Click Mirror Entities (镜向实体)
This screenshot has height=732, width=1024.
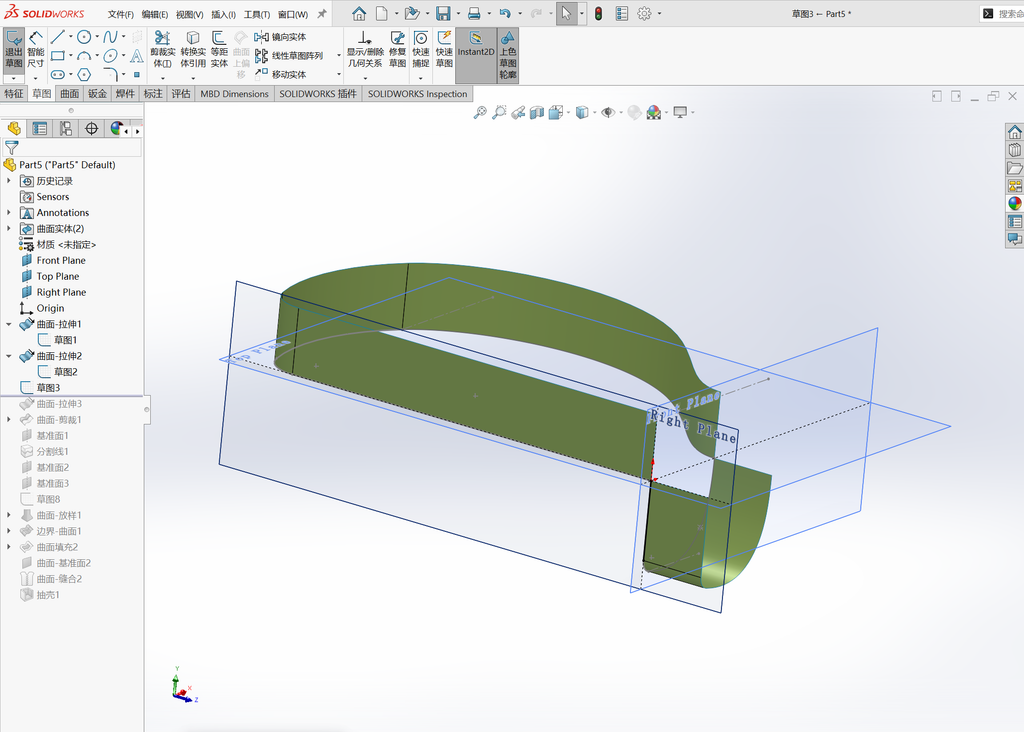click(280, 37)
